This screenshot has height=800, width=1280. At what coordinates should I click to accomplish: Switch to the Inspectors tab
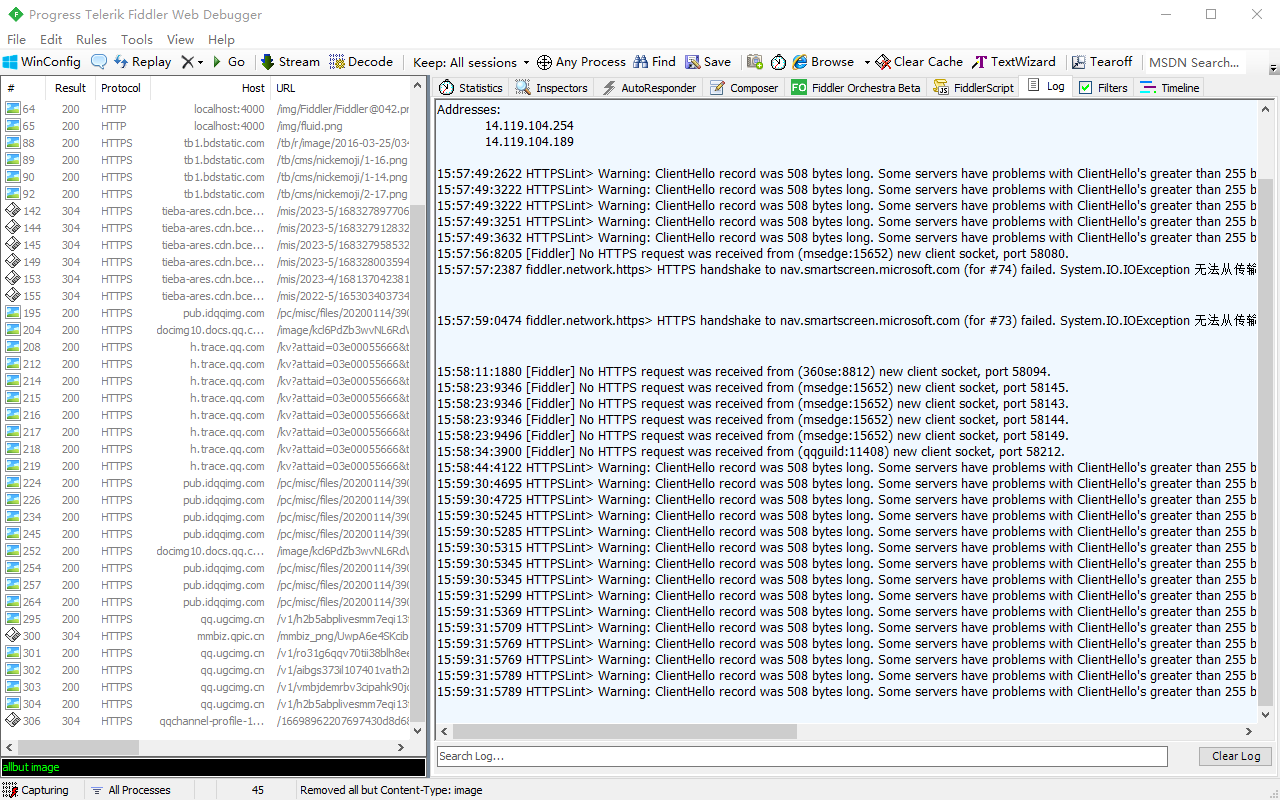point(552,88)
